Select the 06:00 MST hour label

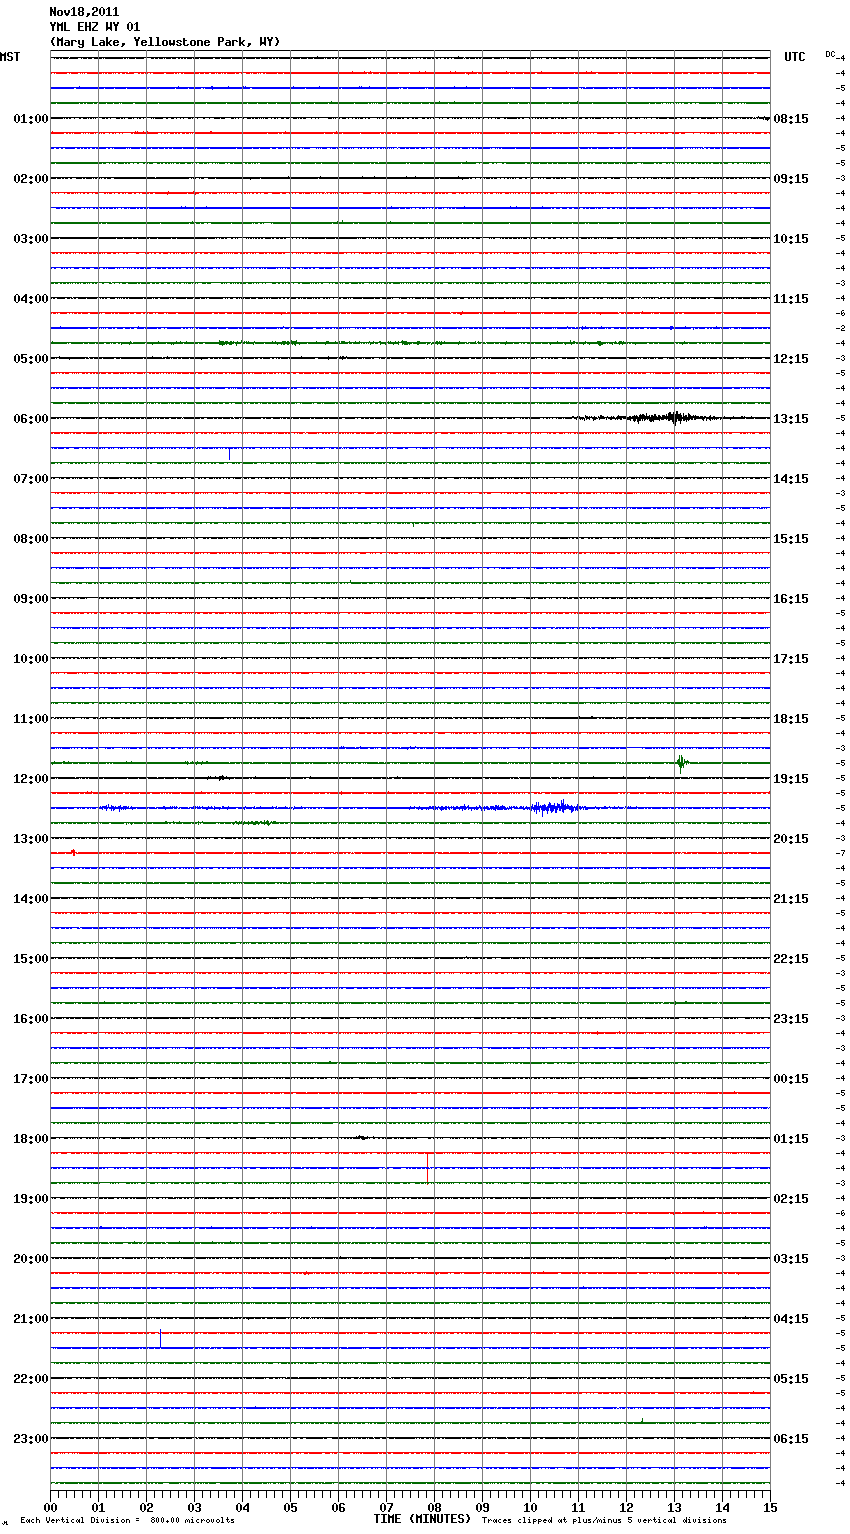pyautogui.click(x=31, y=419)
